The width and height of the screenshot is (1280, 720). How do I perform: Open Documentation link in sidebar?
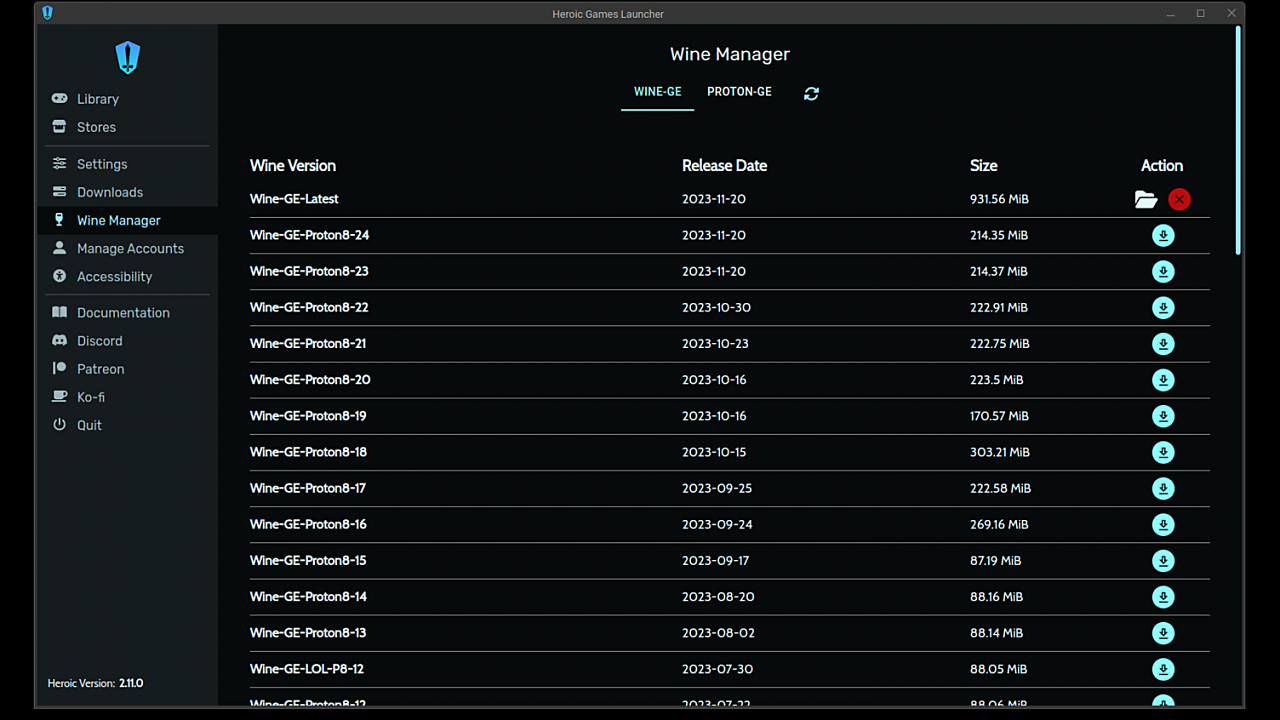point(127,313)
